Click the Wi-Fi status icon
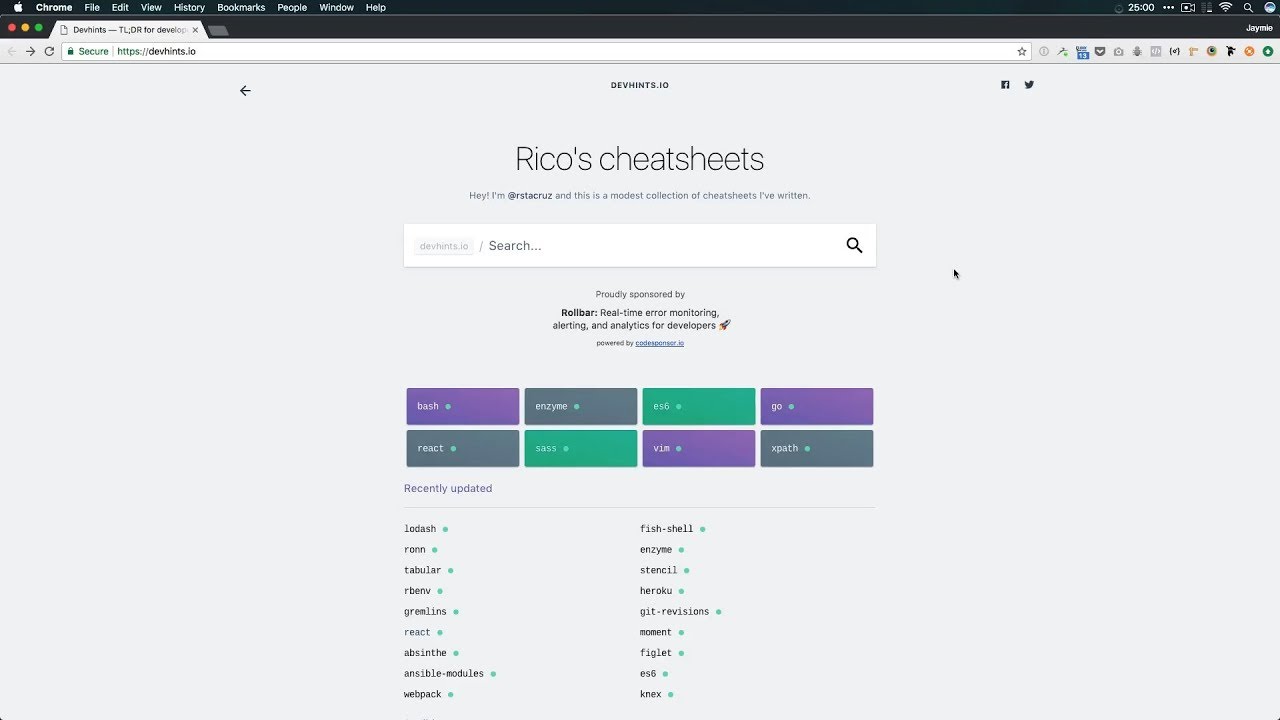This screenshot has height=720, width=1280. click(1226, 7)
